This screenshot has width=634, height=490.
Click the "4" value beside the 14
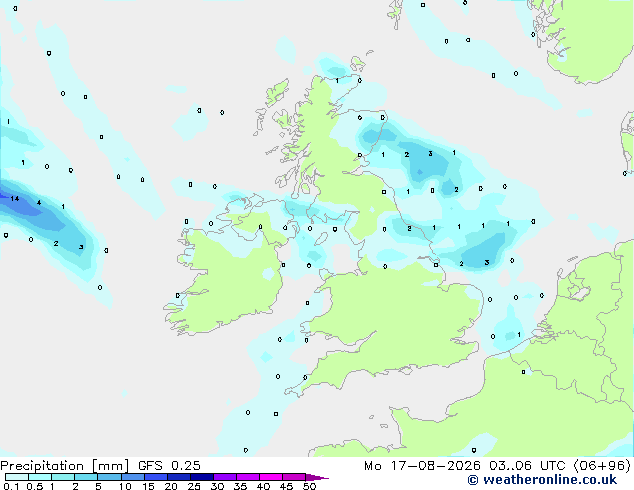coord(39,203)
